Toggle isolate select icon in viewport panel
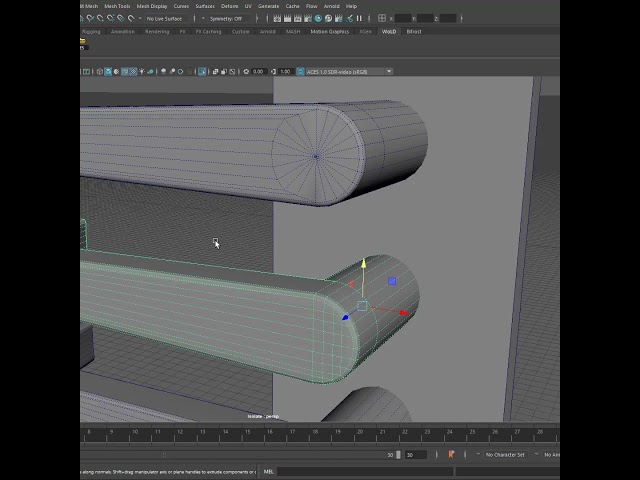 (x=202, y=72)
